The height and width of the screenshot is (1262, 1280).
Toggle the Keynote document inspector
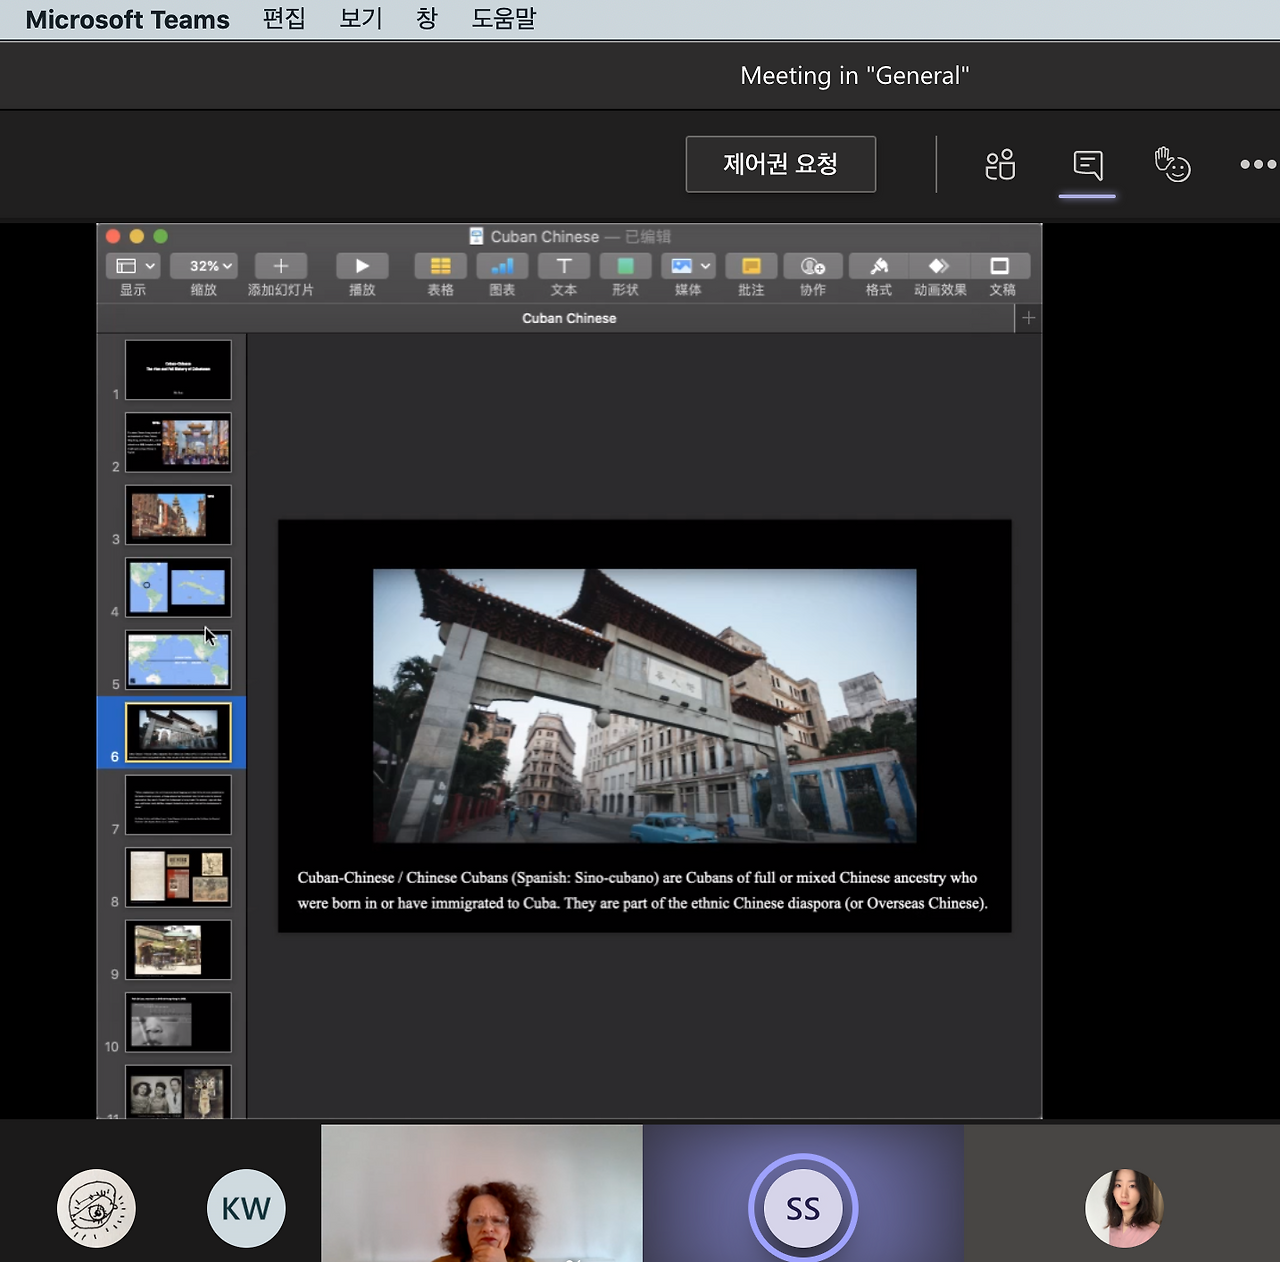click(x=1000, y=266)
